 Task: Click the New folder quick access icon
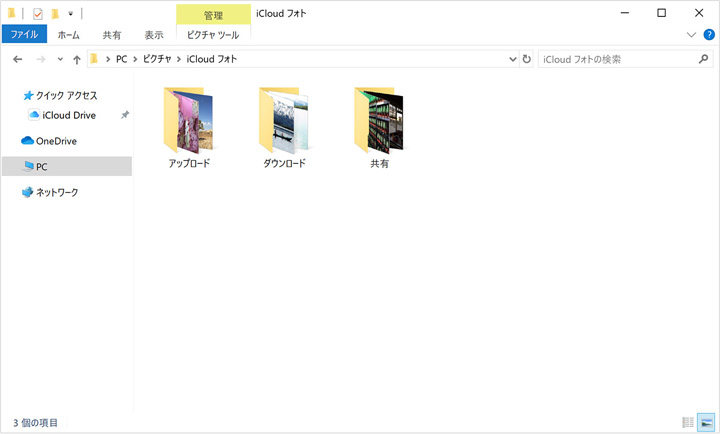tap(55, 14)
